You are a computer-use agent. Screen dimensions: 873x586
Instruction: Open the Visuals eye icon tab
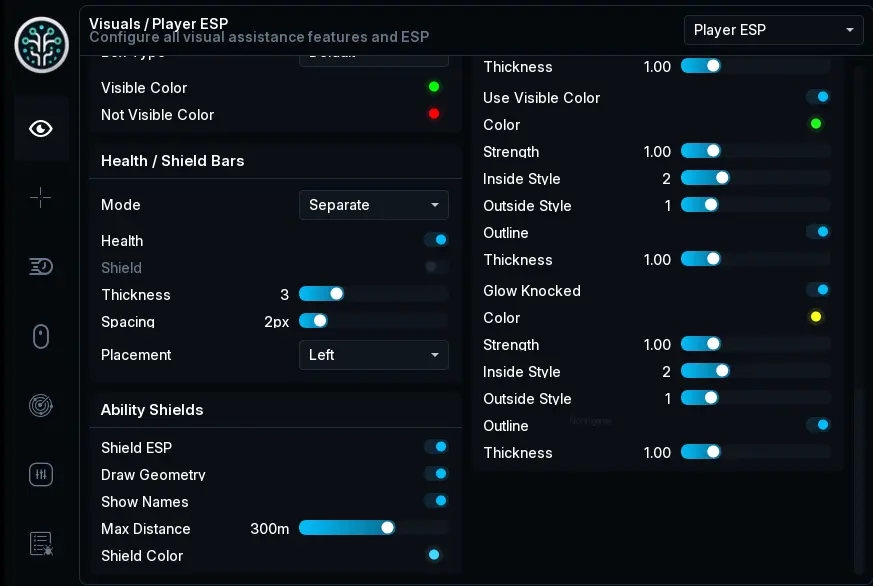pyautogui.click(x=41, y=129)
